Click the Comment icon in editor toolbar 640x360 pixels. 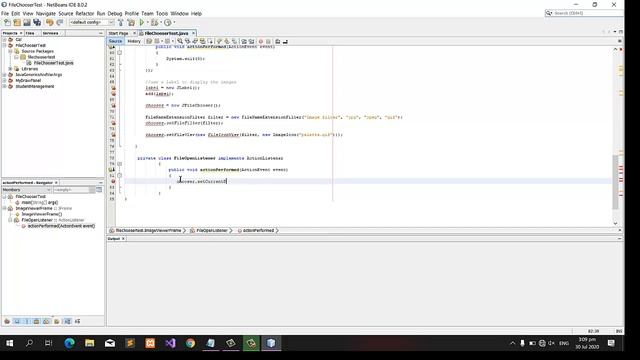click(x=278, y=41)
